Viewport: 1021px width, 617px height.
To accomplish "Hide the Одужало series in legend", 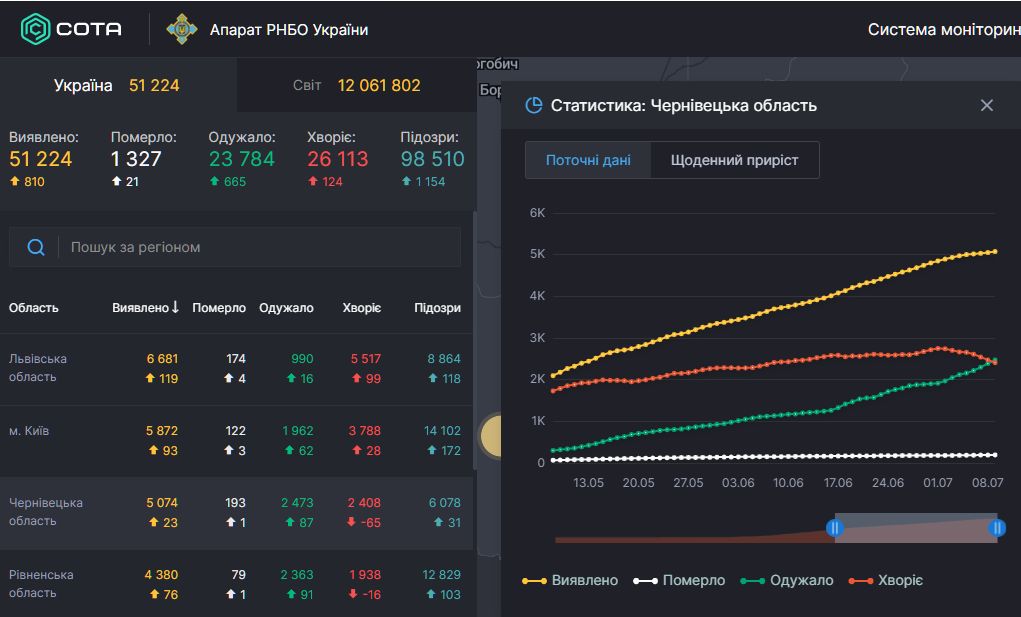I will point(787,580).
